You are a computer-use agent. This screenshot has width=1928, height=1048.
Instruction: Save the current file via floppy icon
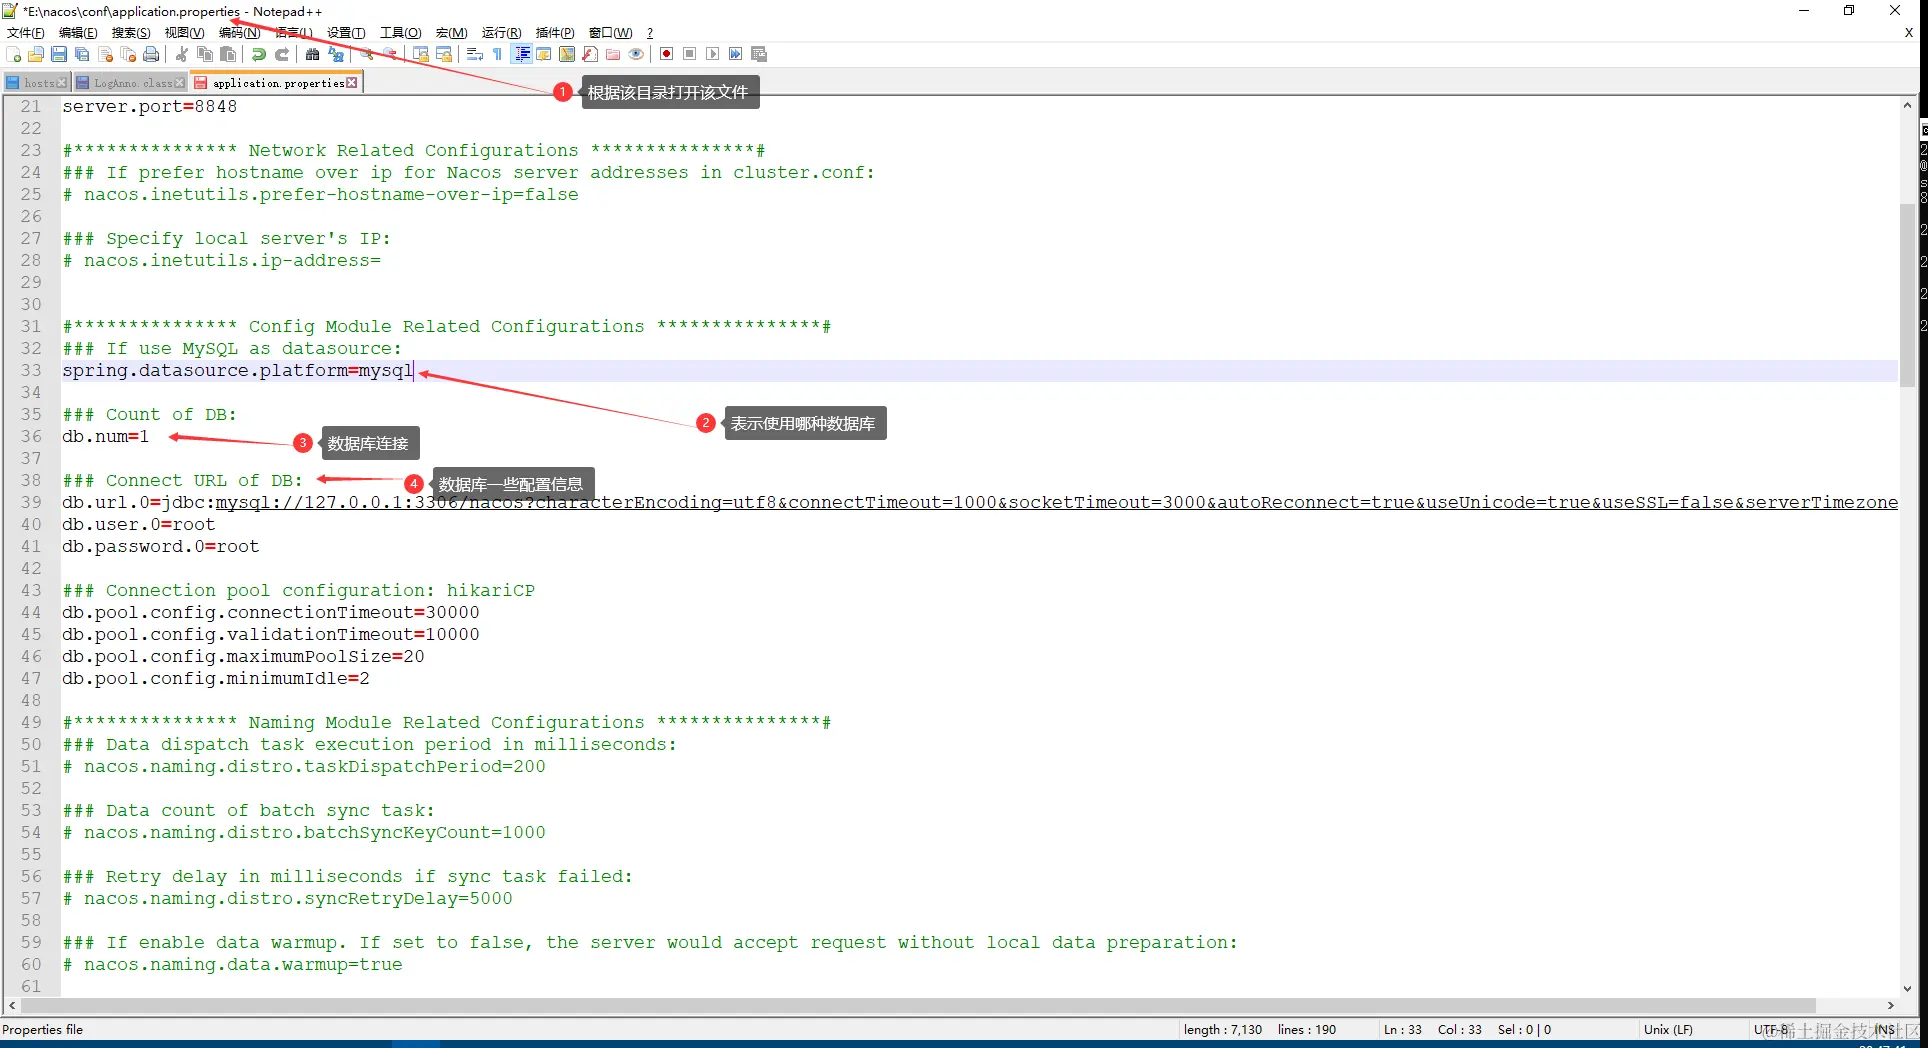(x=59, y=54)
